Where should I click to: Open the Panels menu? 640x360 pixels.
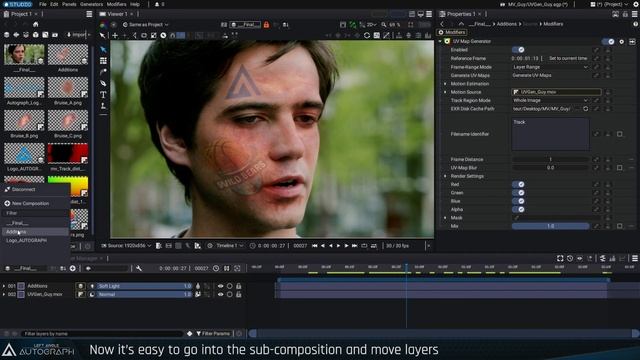[x=69, y=4]
